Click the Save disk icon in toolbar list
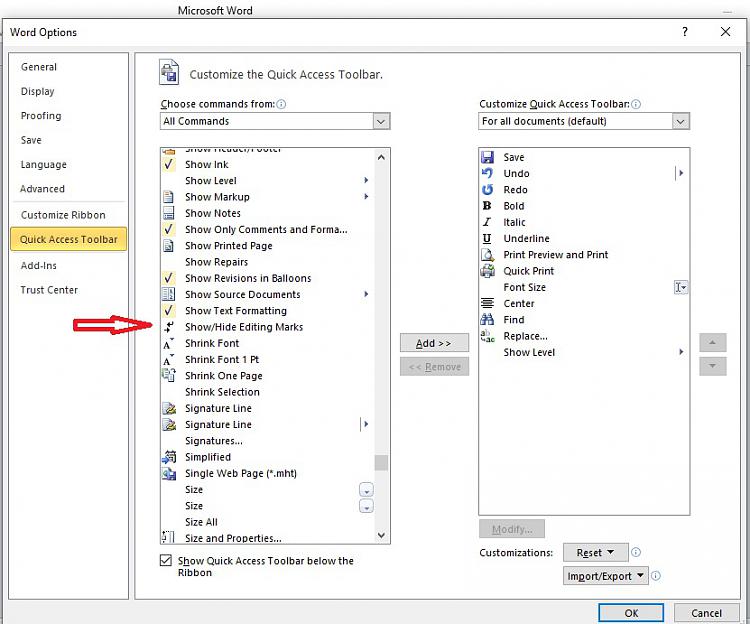 [487, 157]
